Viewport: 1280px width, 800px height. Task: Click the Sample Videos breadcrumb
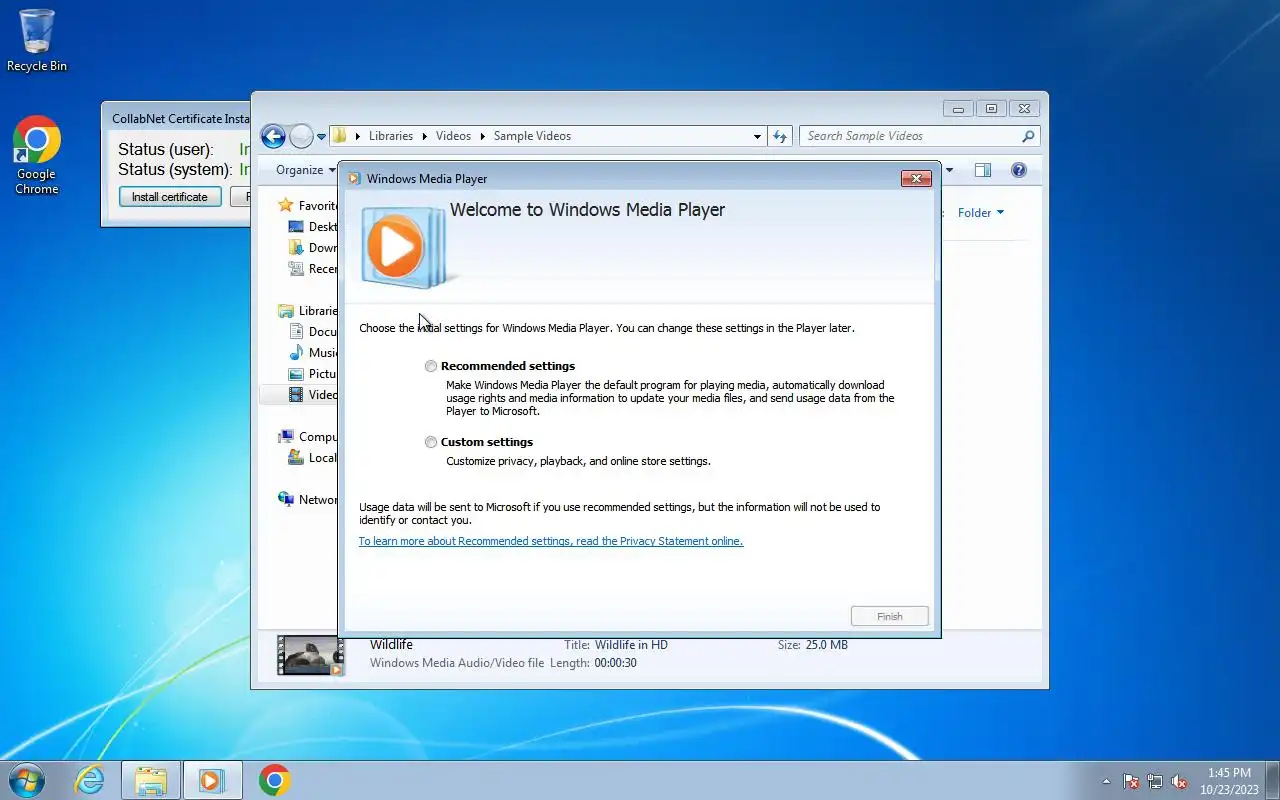click(532, 136)
